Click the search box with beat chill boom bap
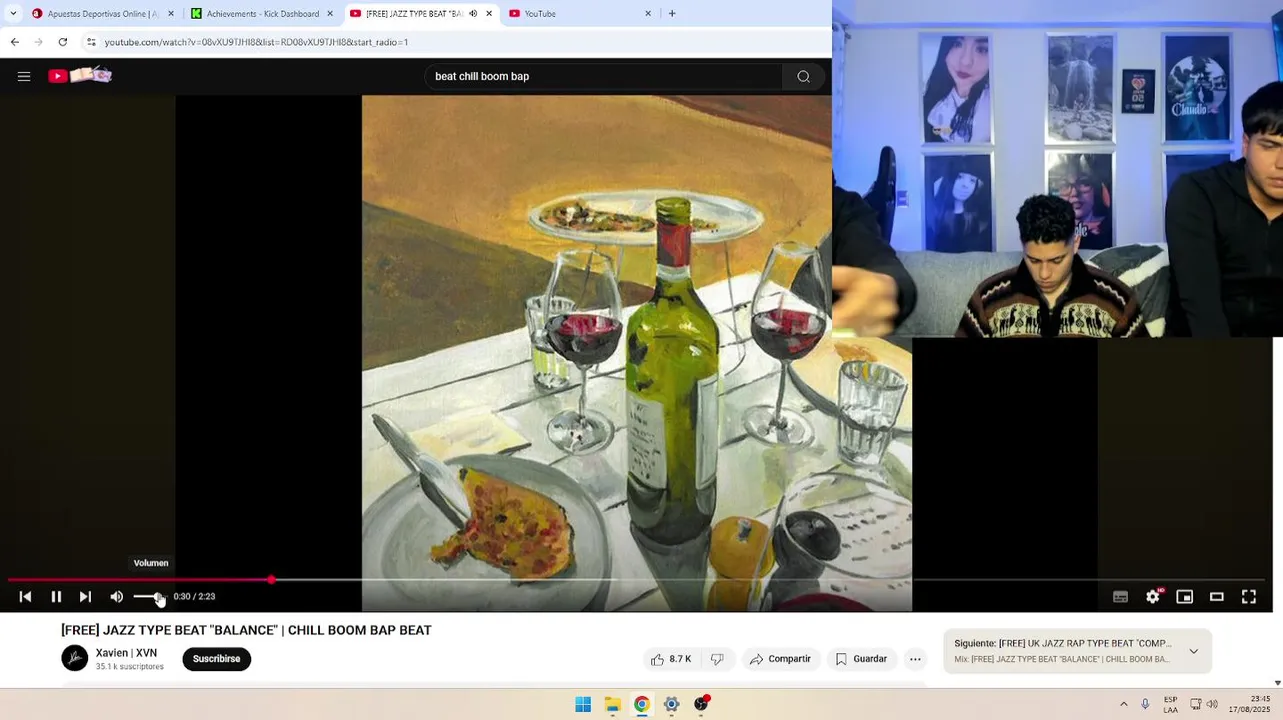Image resolution: width=1283 pixels, height=720 pixels. [x=603, y=76]
